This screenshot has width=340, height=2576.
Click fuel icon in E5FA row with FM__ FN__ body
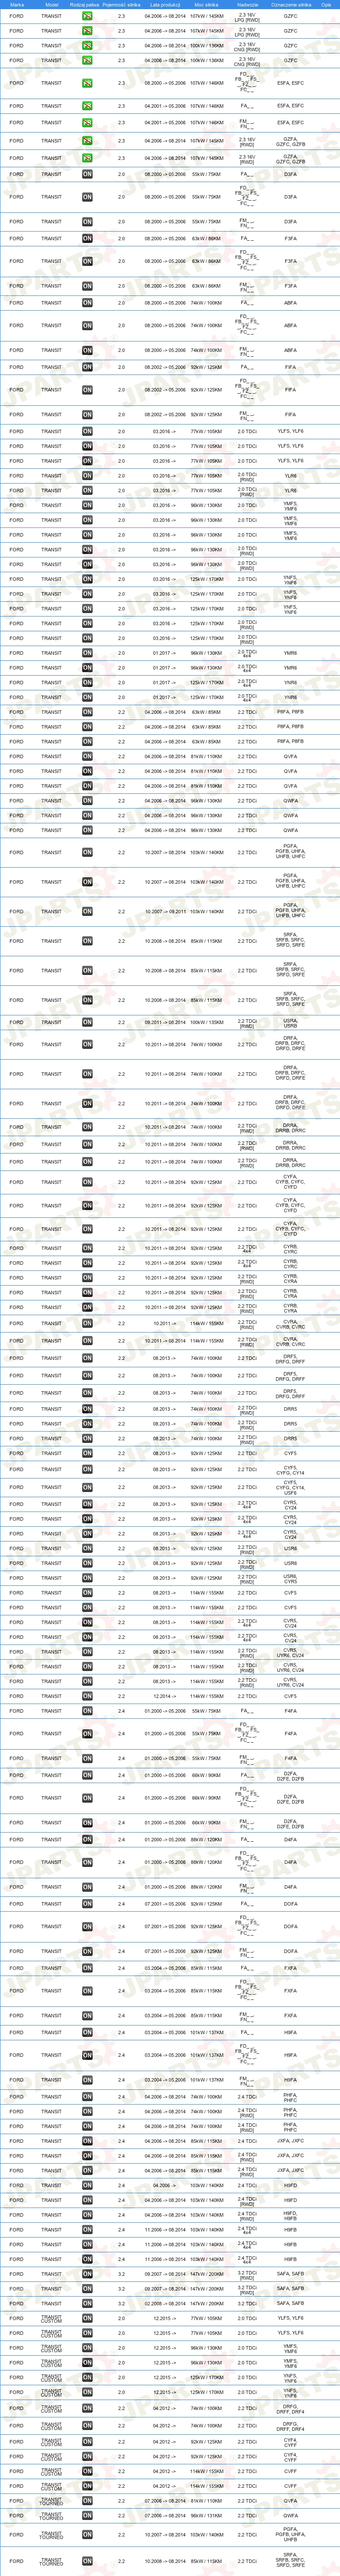tap(87, 122)
